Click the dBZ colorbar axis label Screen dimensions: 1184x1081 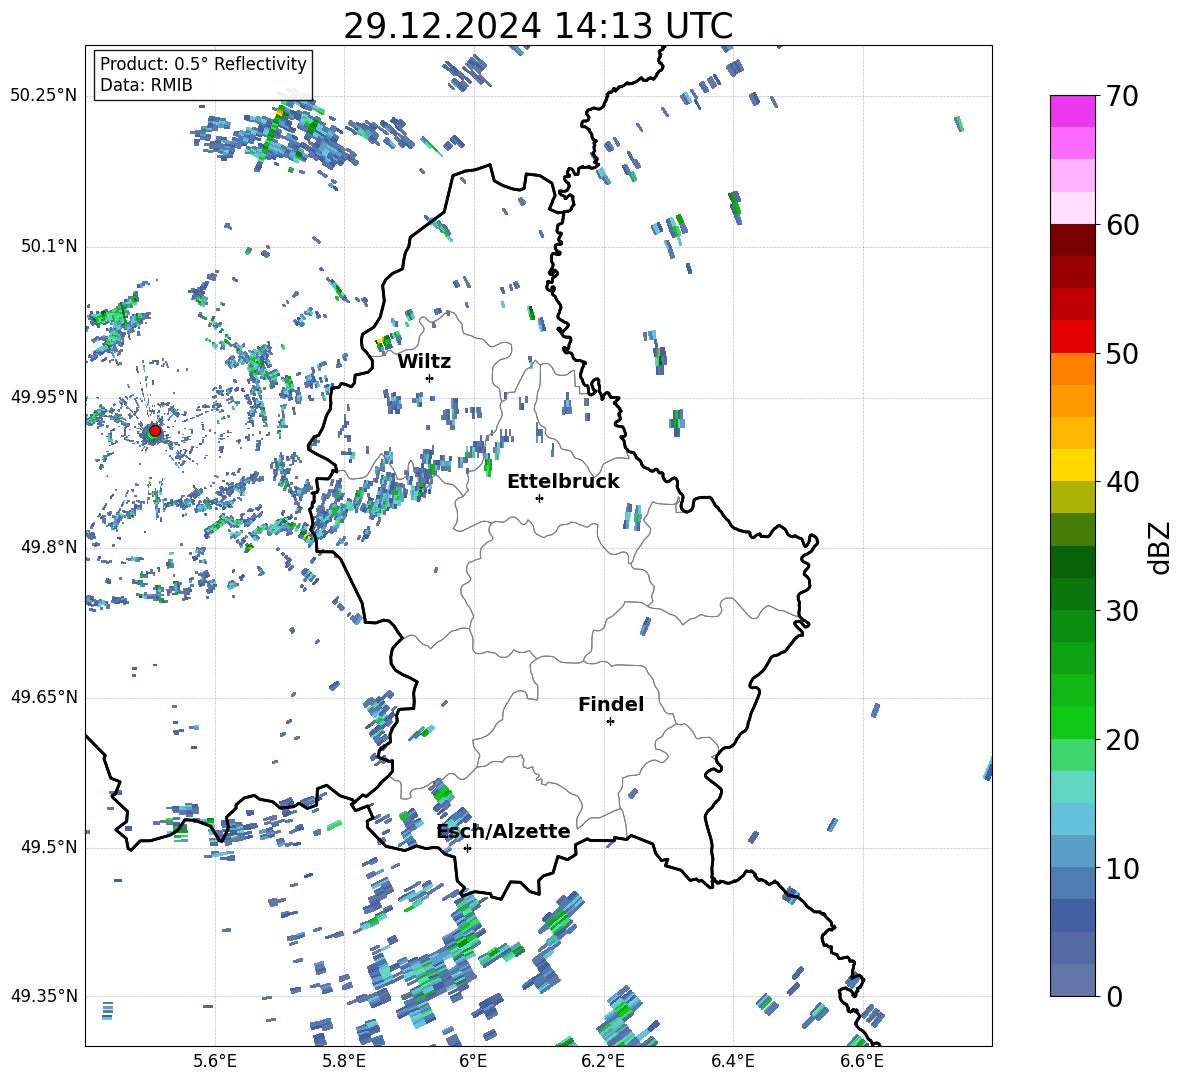point(1159,547)
